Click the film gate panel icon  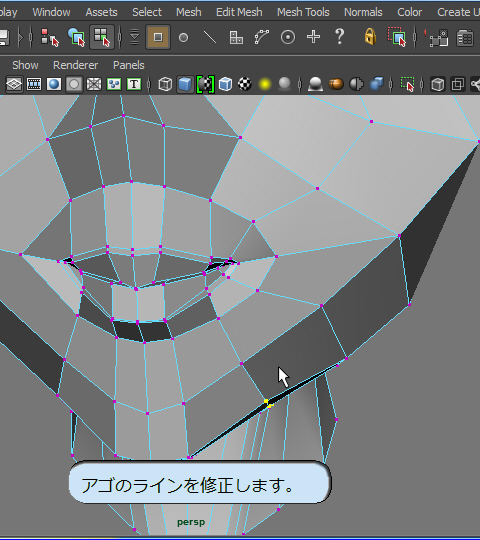(x=34, y=84)
